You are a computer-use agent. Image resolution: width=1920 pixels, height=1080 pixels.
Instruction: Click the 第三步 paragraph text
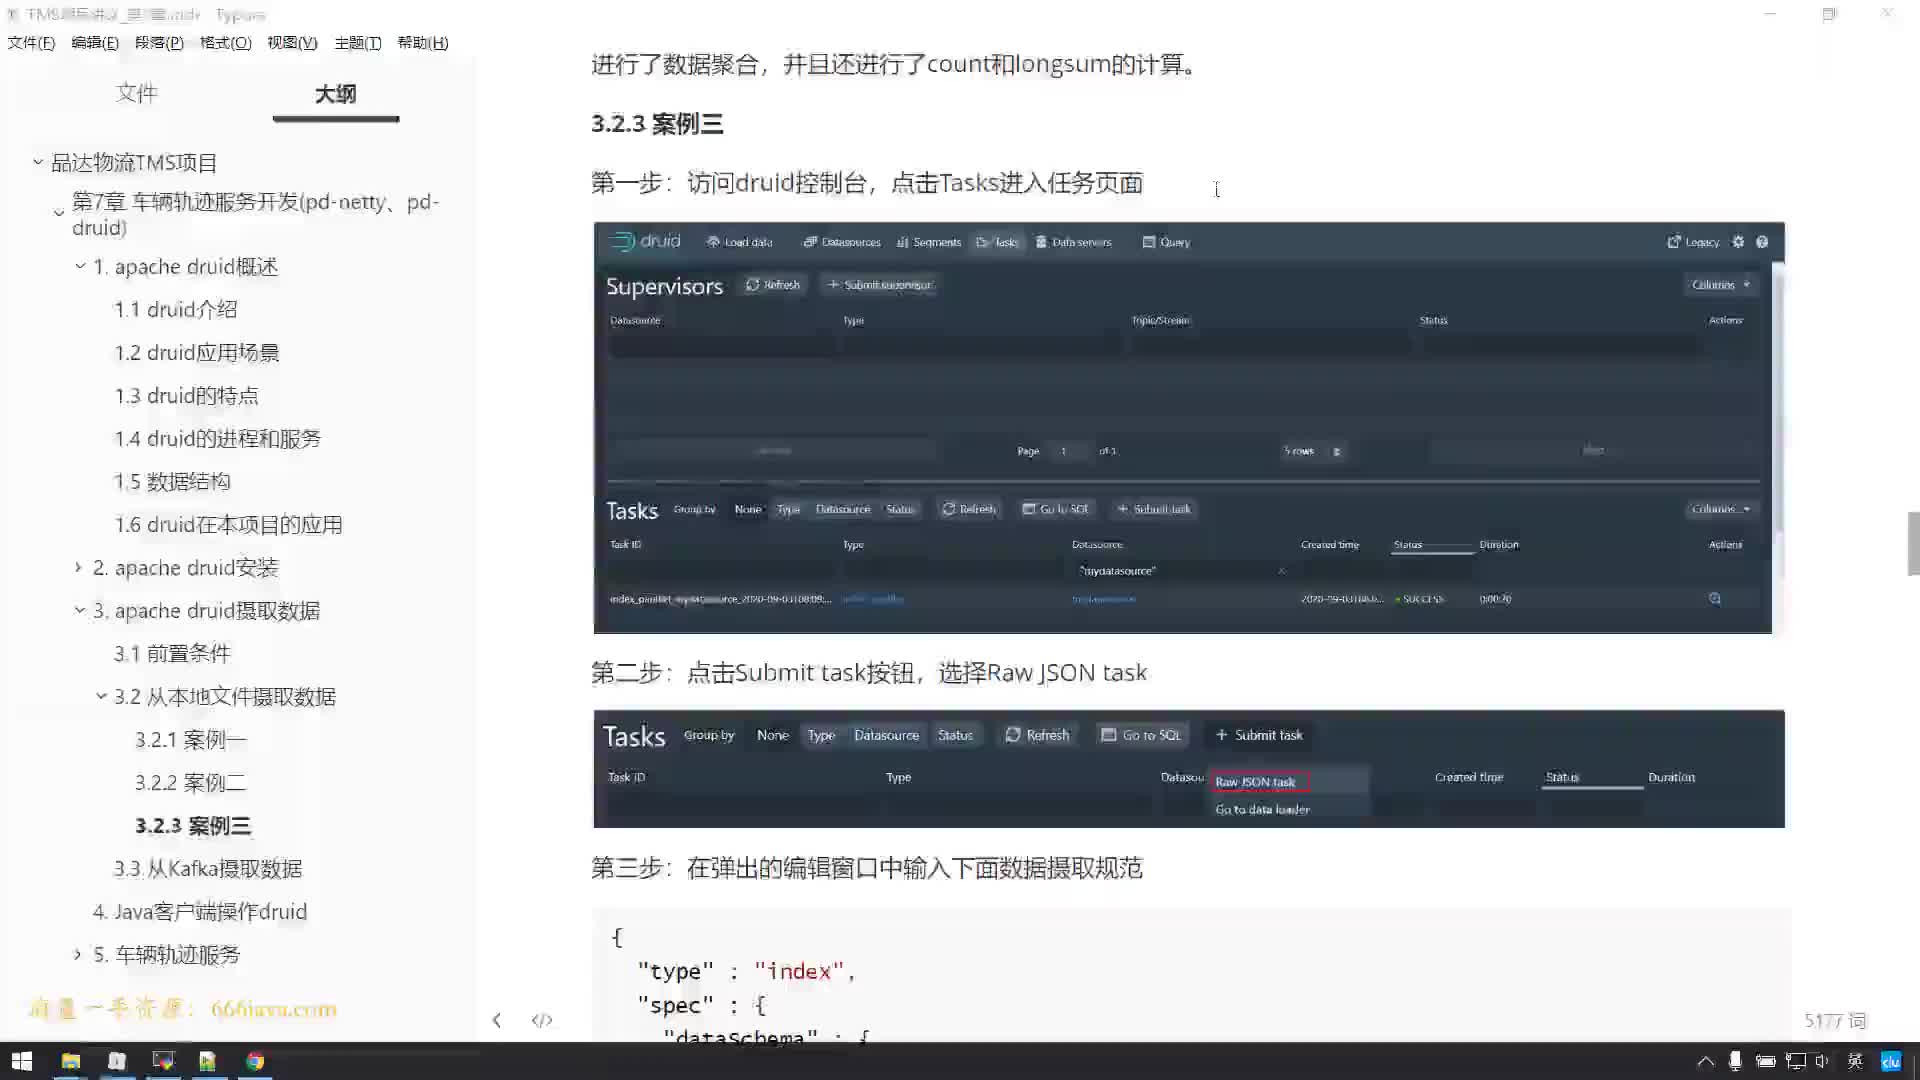867,868
